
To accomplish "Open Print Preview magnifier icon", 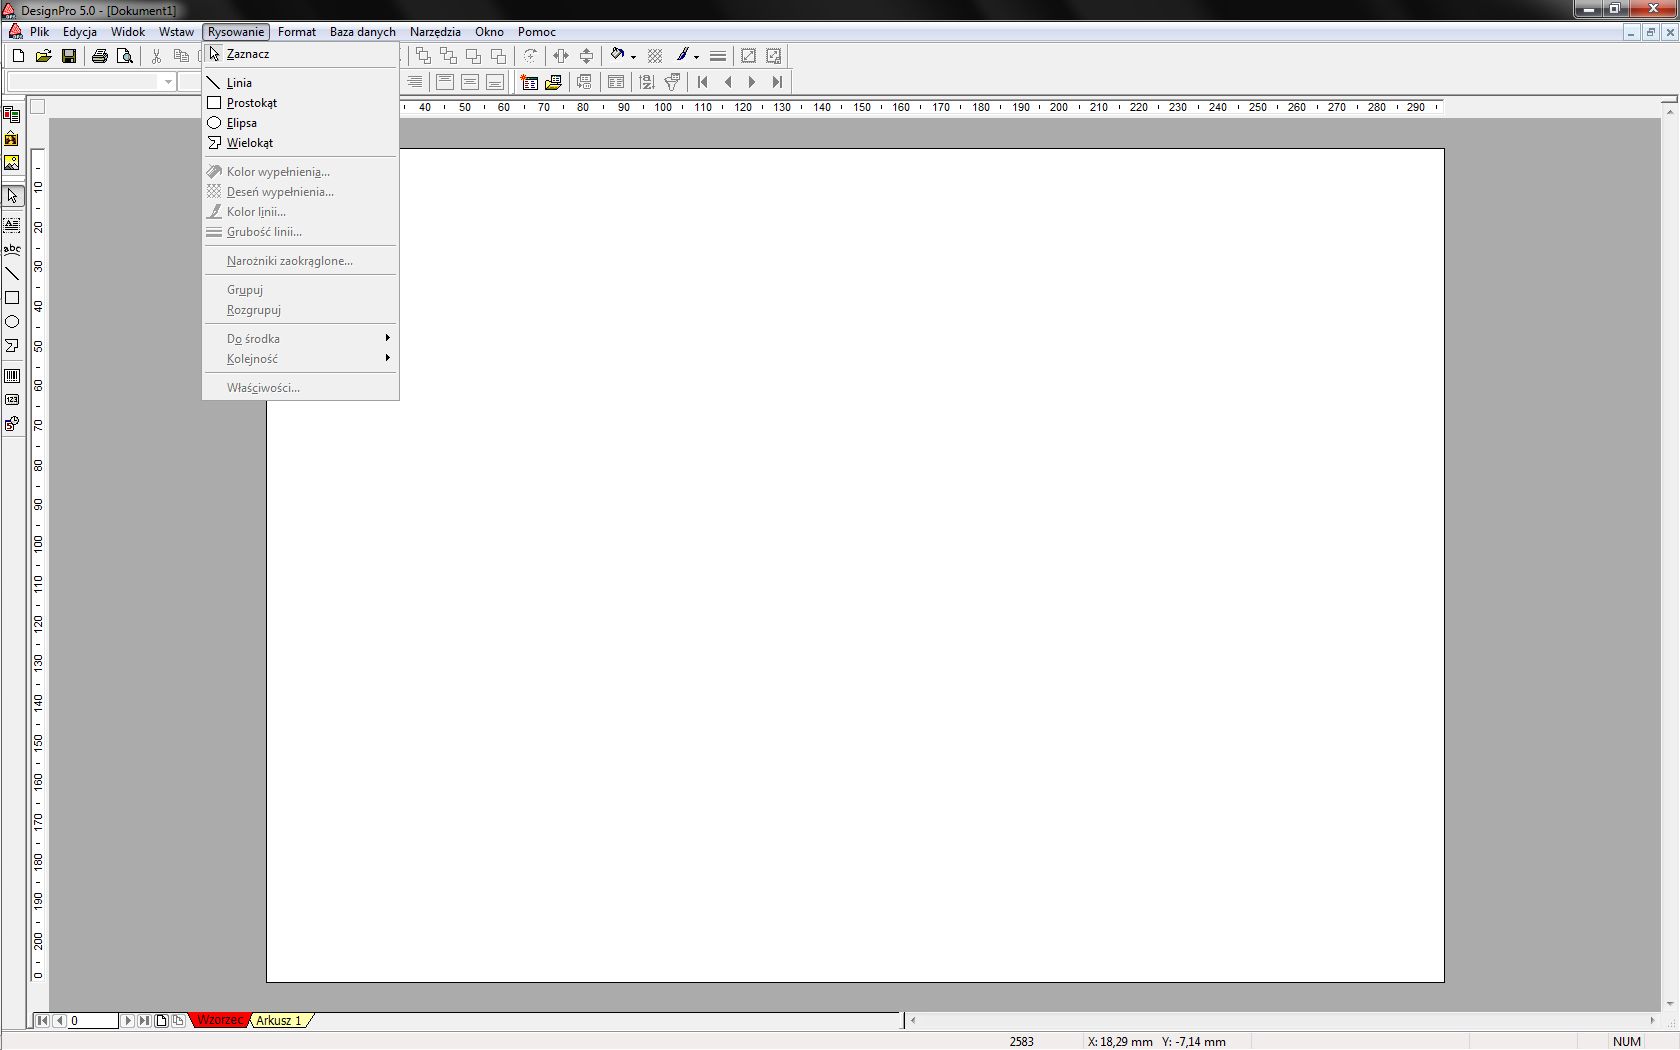I will 125,56.
